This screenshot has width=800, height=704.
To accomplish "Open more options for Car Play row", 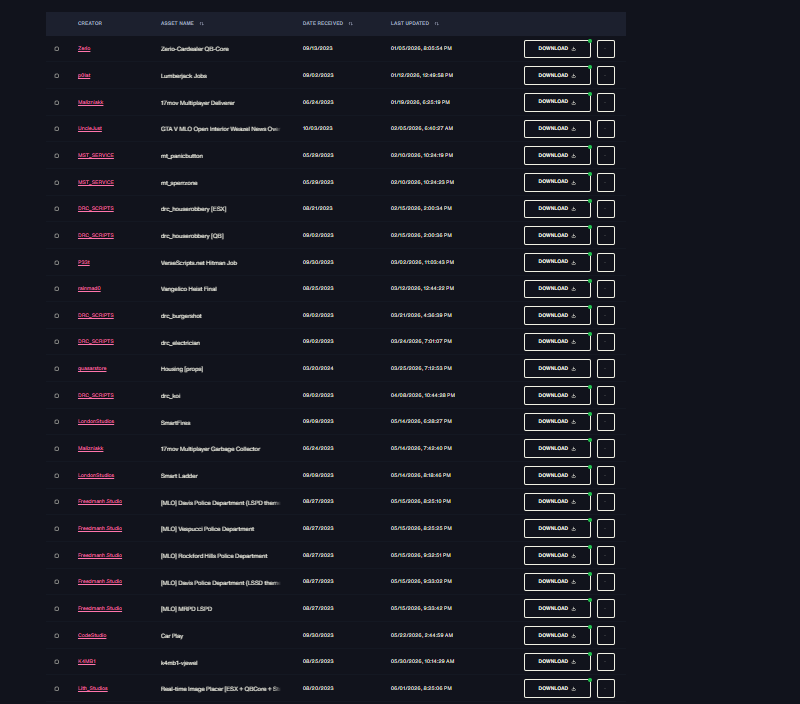I will 606,635.
